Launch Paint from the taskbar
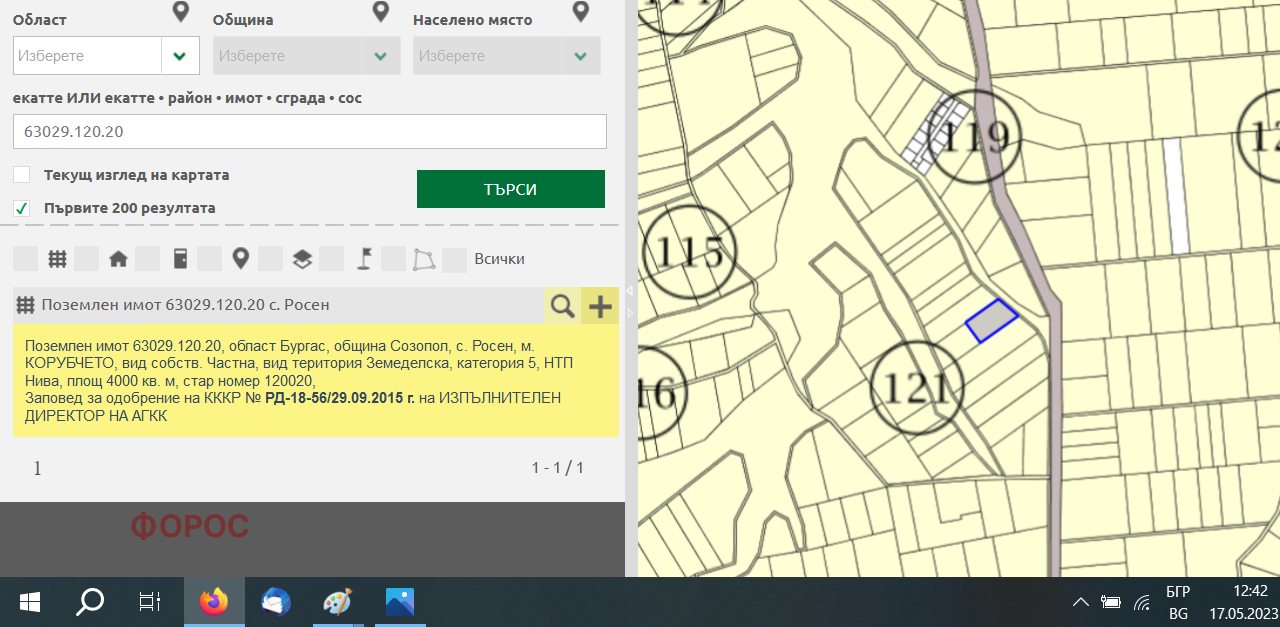This screenshot has height=627, width=1280. [337, 601]
